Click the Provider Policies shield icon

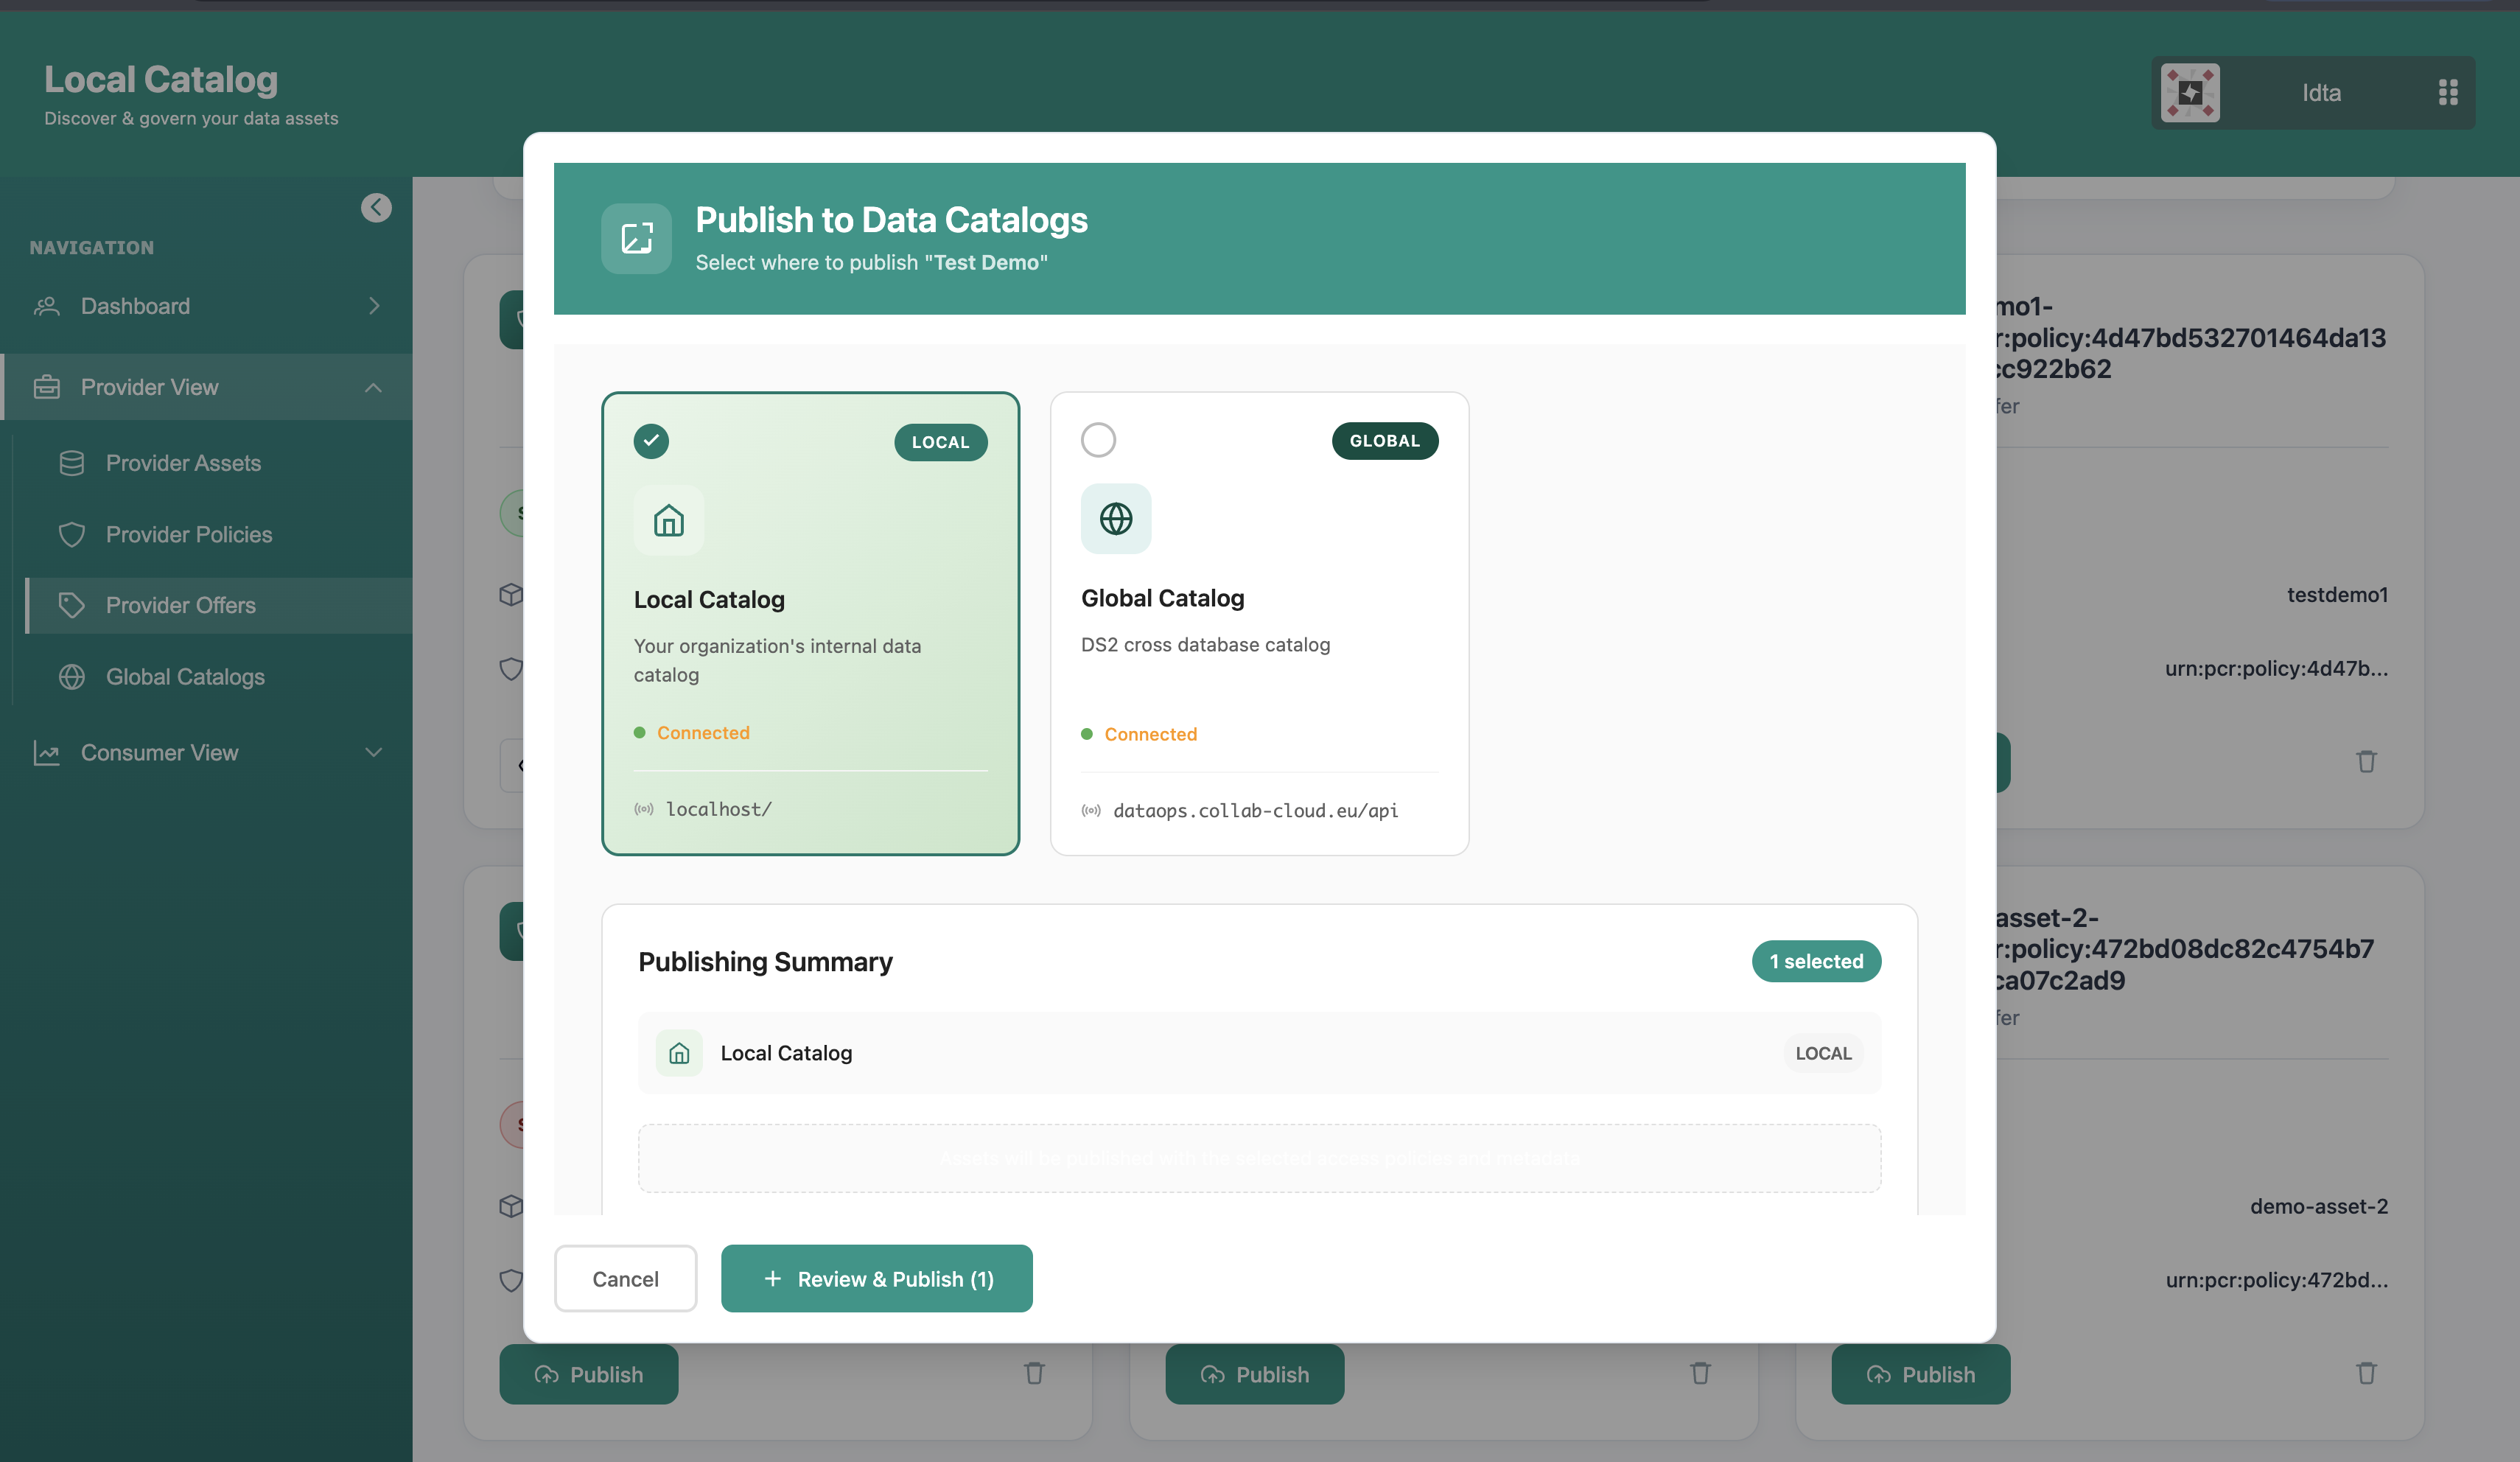tap(72, 534)
